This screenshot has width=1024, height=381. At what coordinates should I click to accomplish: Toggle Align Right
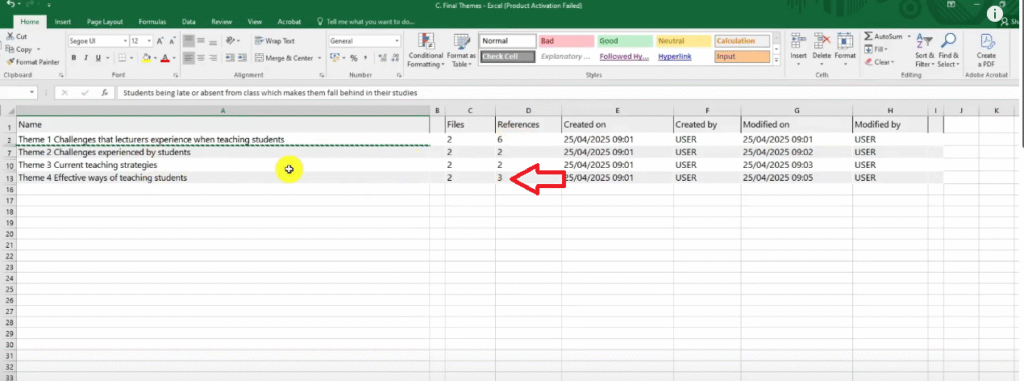(x=214, y=58)
